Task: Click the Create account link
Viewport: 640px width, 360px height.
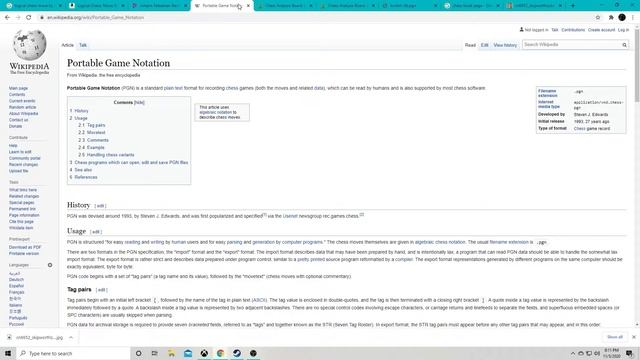Action: (601, 30)
